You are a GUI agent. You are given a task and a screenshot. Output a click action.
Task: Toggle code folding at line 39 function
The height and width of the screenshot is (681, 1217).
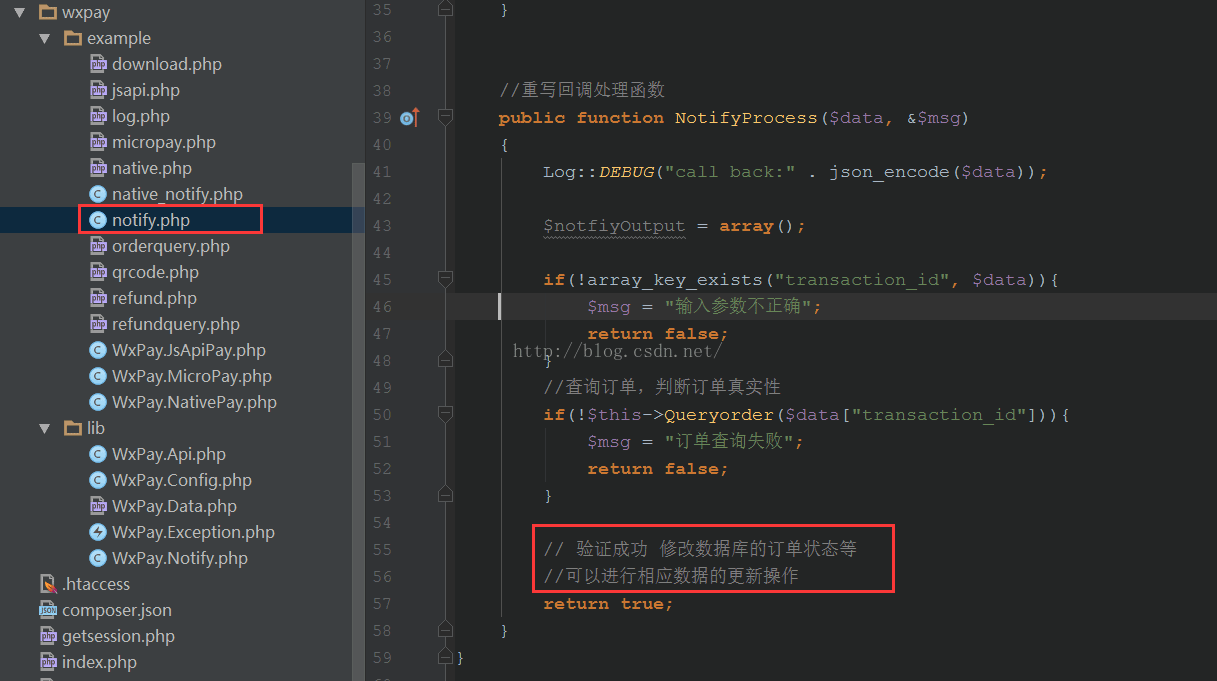[446, 118]
